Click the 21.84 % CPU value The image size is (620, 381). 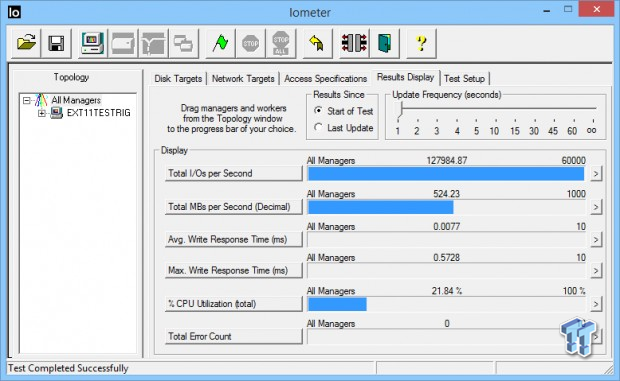click(x=447, y=291)
